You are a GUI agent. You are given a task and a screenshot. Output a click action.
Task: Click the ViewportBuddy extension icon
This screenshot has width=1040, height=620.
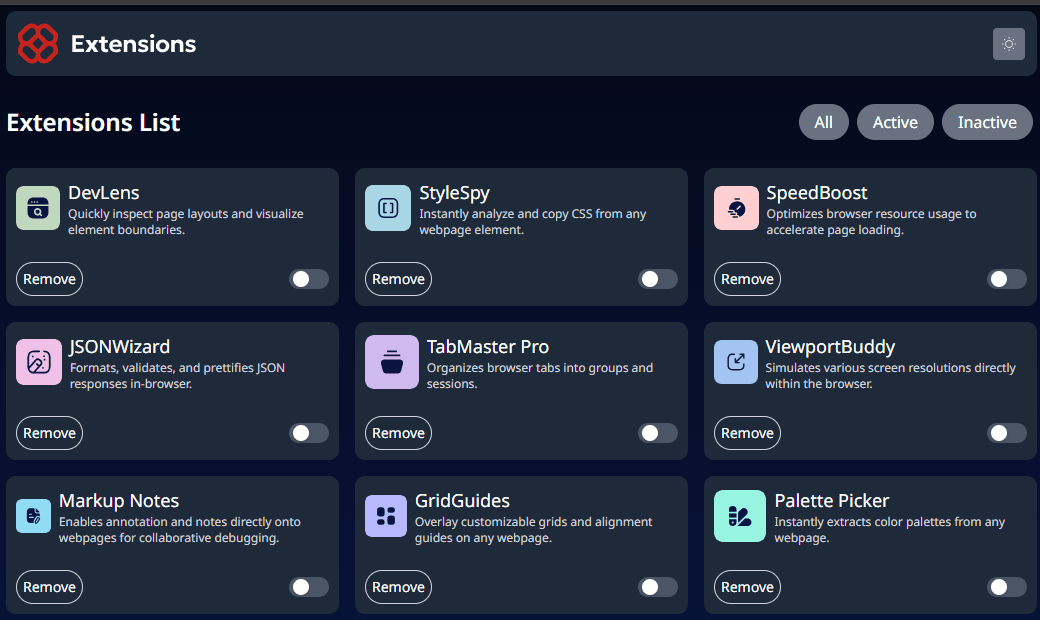click(x=735, y=362)
